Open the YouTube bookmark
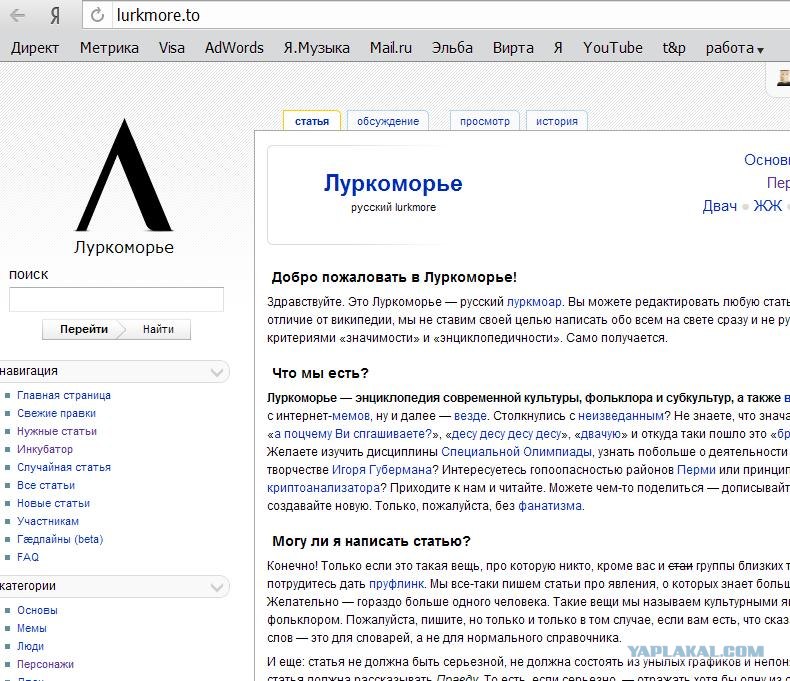Image resolution: width=790 pixels, height=681 pixels. (x=613, y=48)
